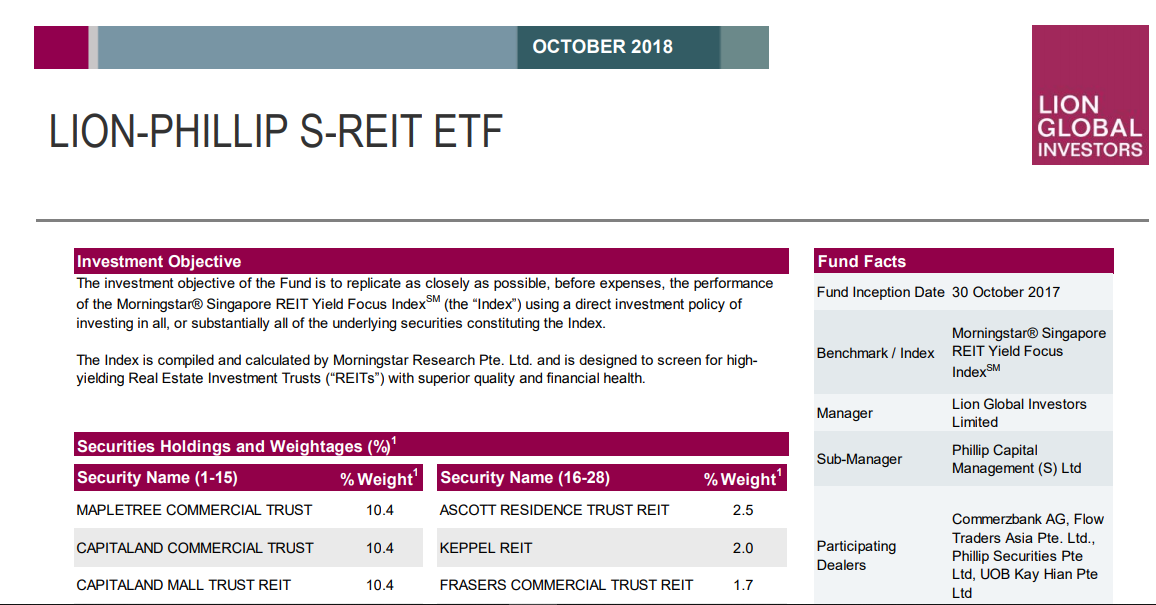Select the CAPITALAND COMMERCIAL TRUST entry
Viewport: 1156px width, 605px height.
click(x=195, y=548)
